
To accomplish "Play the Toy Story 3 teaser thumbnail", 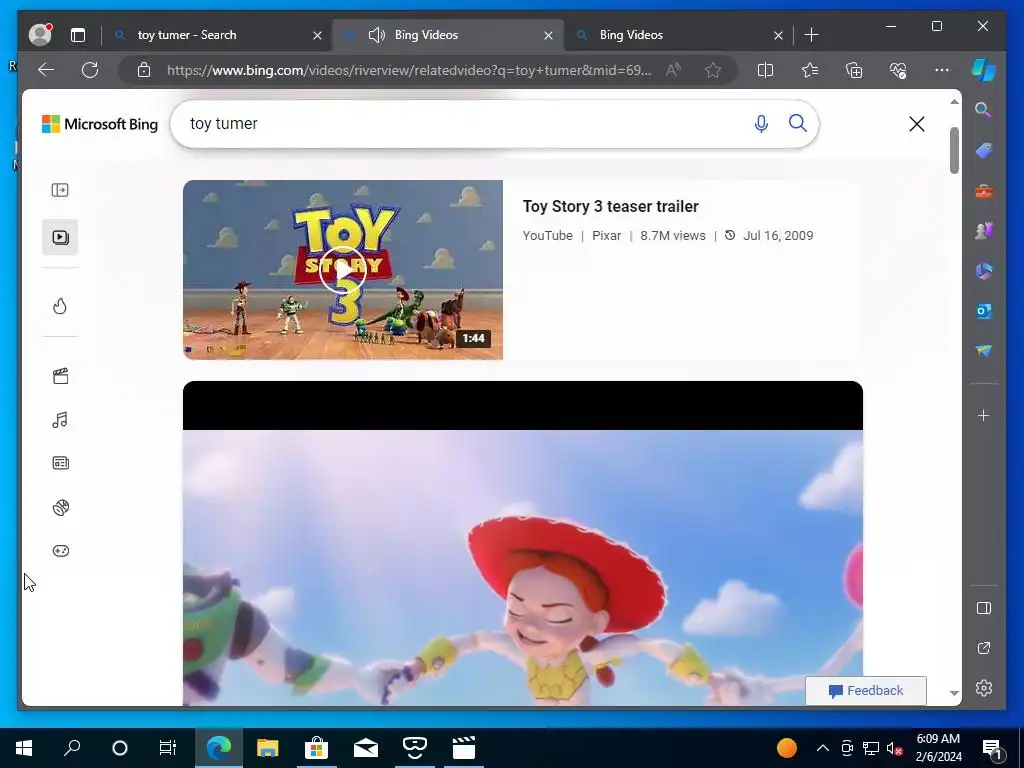I will click(x=343, y=270).
